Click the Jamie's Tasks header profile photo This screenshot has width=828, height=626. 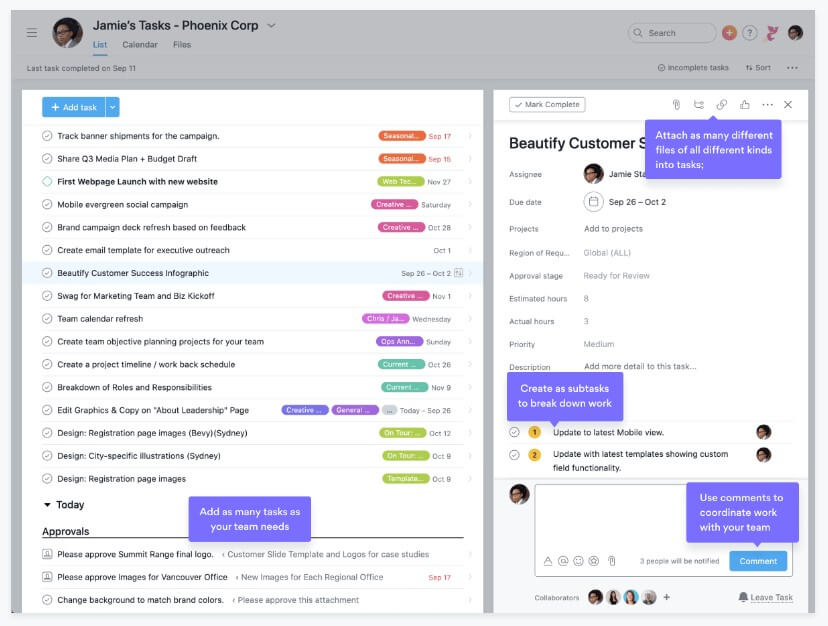(x=68, y=33)
